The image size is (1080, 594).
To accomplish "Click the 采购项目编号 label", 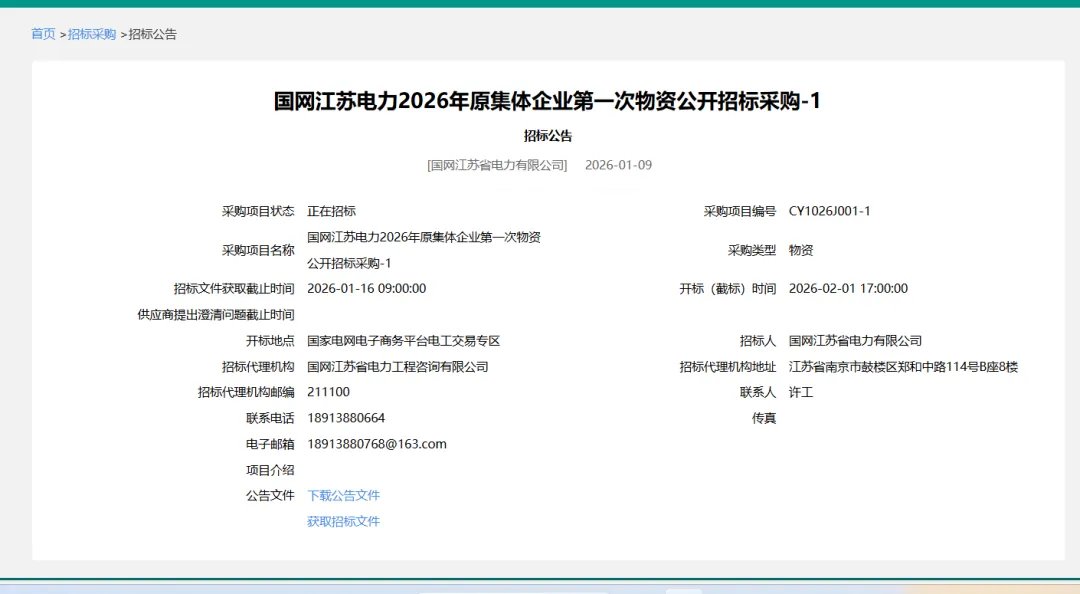I will click(740, 211).
